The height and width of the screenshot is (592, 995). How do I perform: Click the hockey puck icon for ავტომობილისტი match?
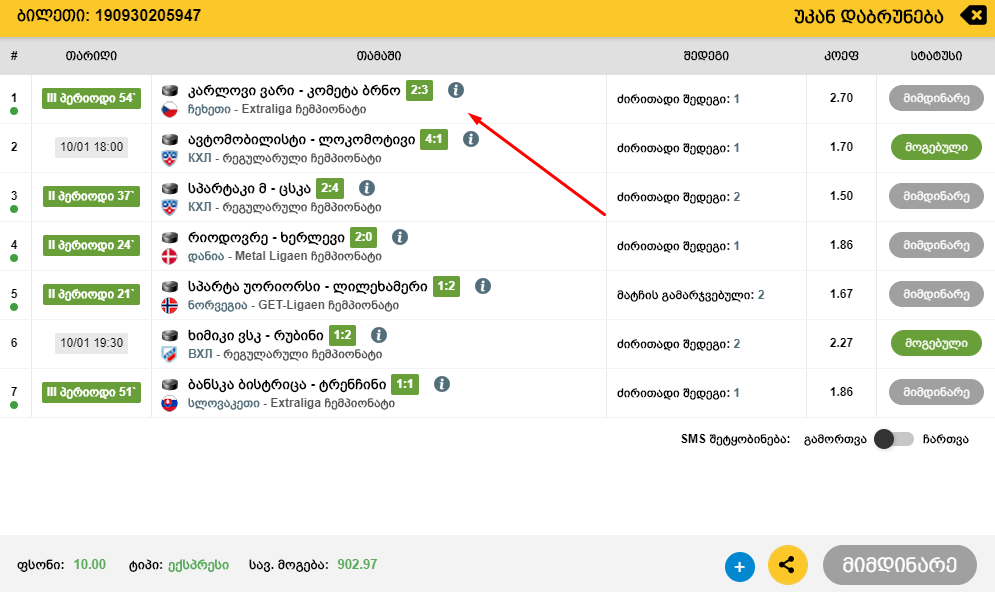pyautogui.click(x=169, y=139)
